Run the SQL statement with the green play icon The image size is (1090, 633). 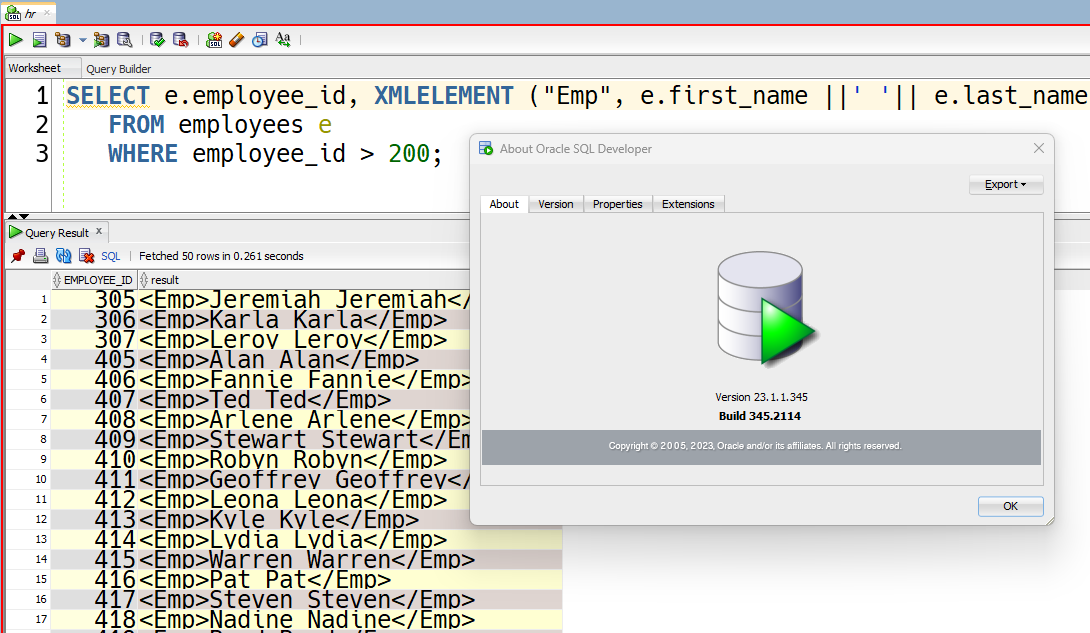16,40
